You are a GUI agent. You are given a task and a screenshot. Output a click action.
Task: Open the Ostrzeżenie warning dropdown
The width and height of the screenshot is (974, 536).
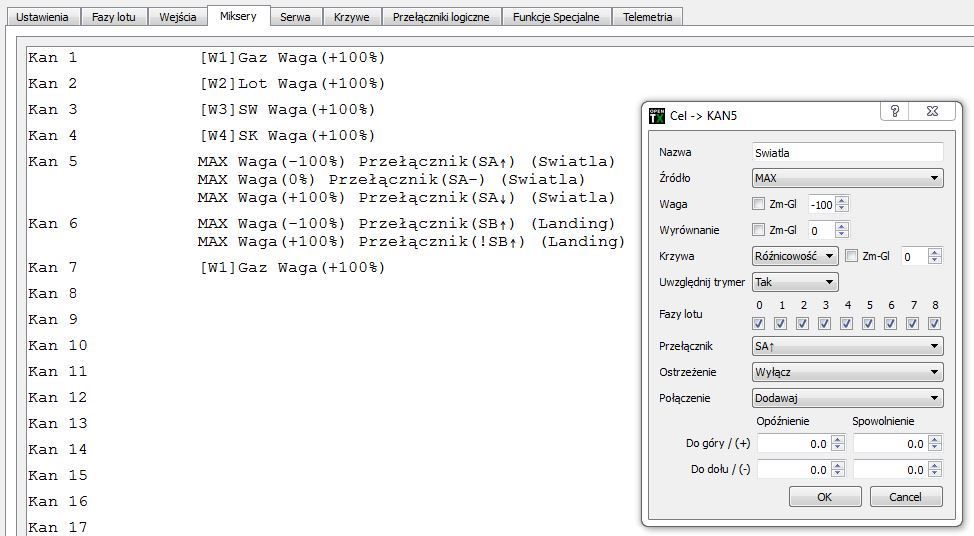point(847,372)
